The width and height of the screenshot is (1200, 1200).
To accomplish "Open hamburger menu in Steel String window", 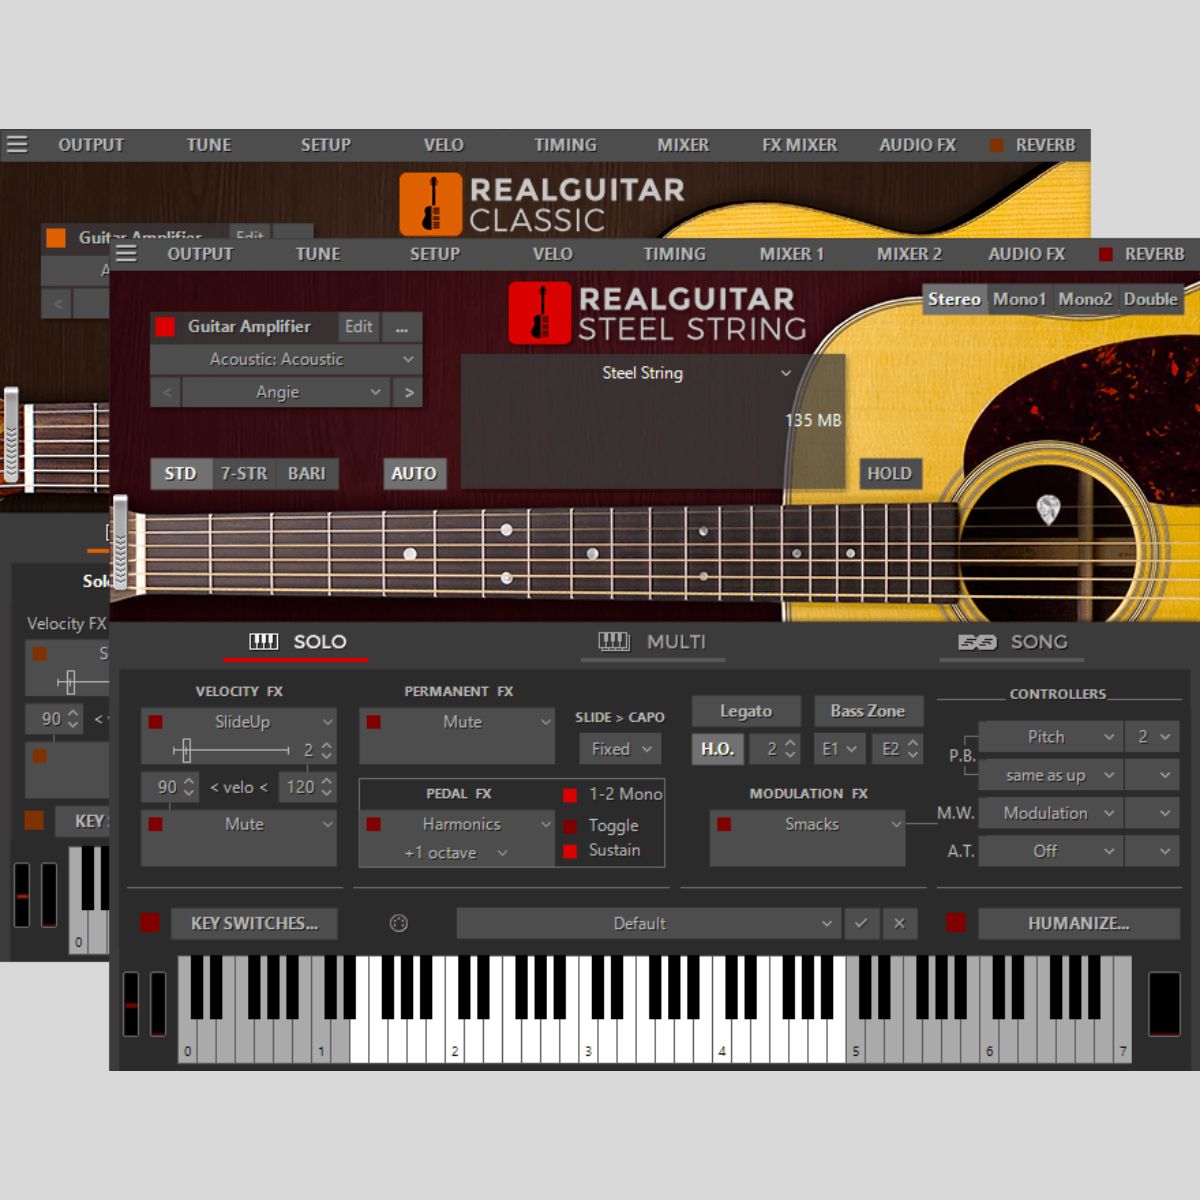I will [126, 254].
